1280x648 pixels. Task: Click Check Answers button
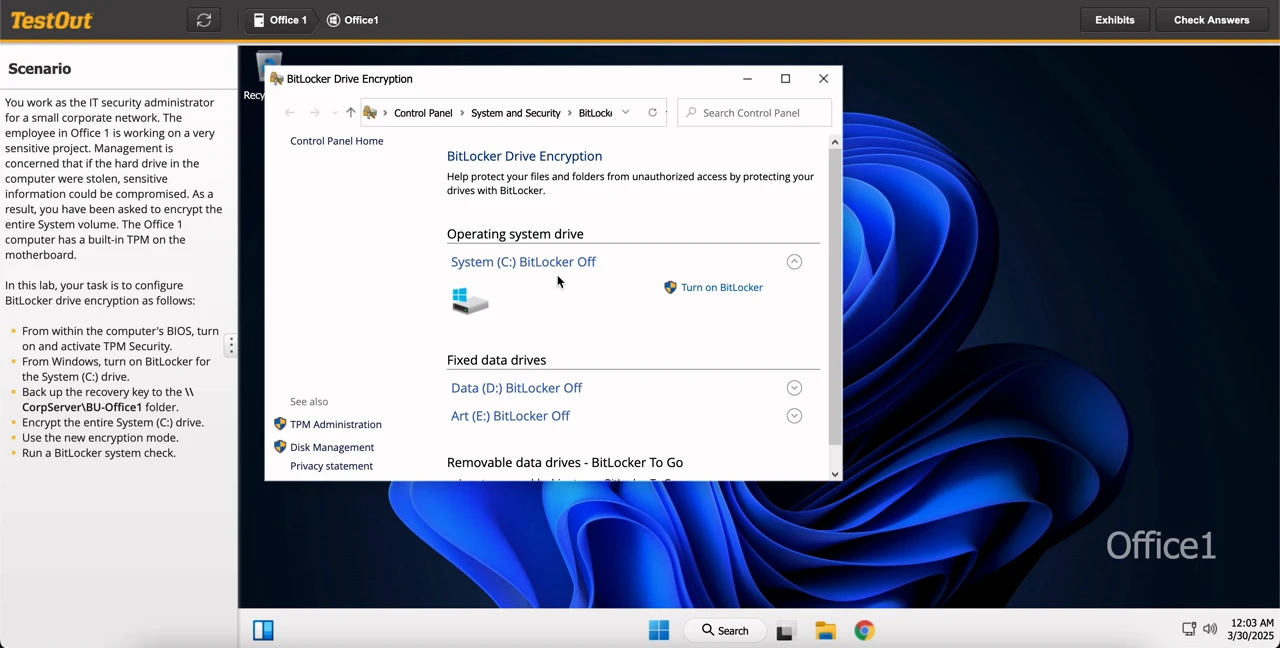click(x=1211, y=20)
